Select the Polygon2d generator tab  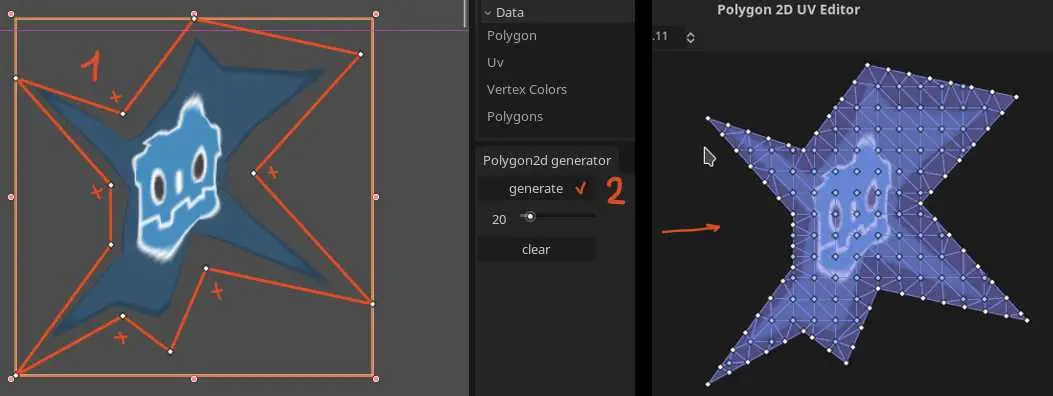[547, 160]
